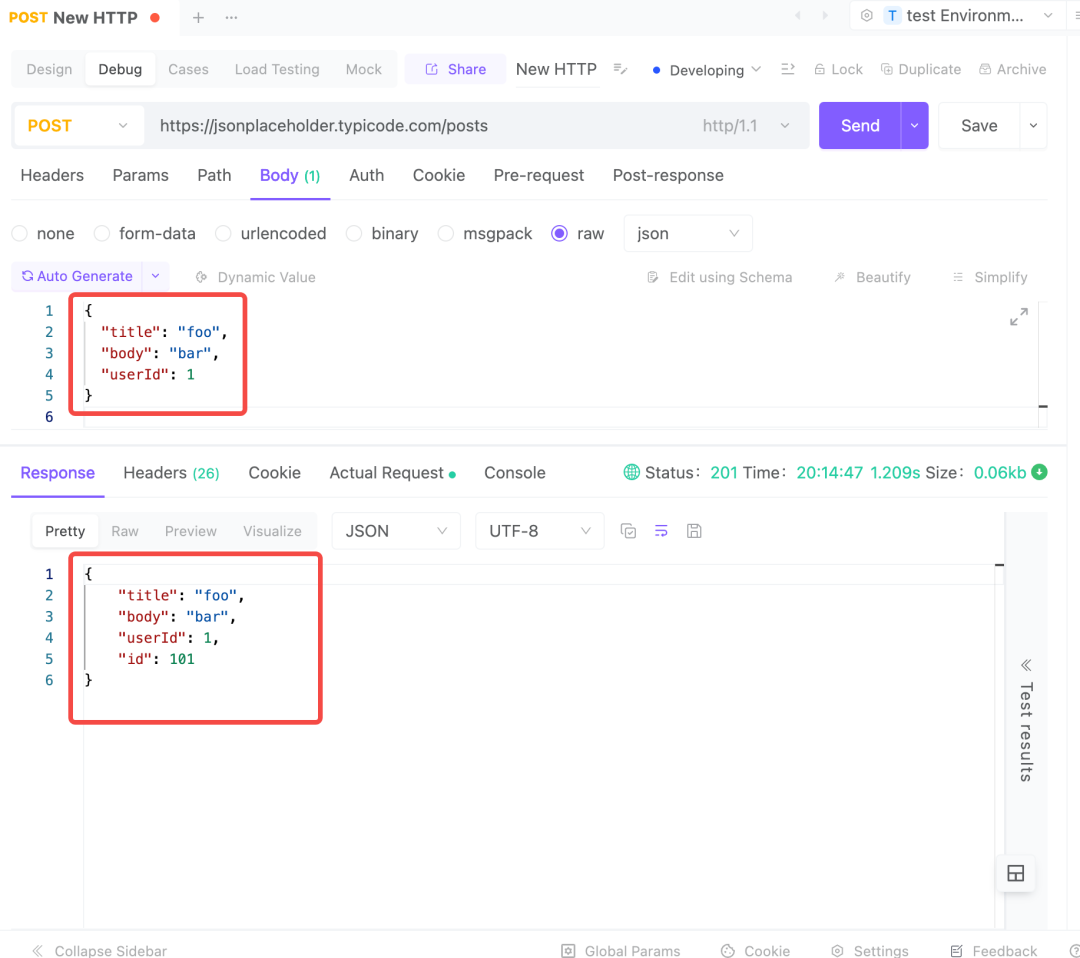
Task: Select the raw radio button
Action: point(559,233)
